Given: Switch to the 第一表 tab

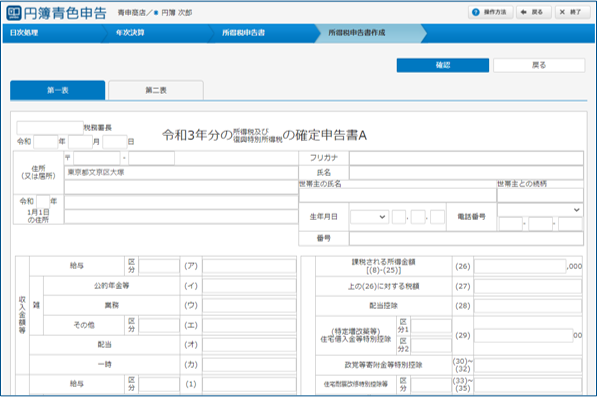Looking at the screenshot, I should (x=57, y=90).
